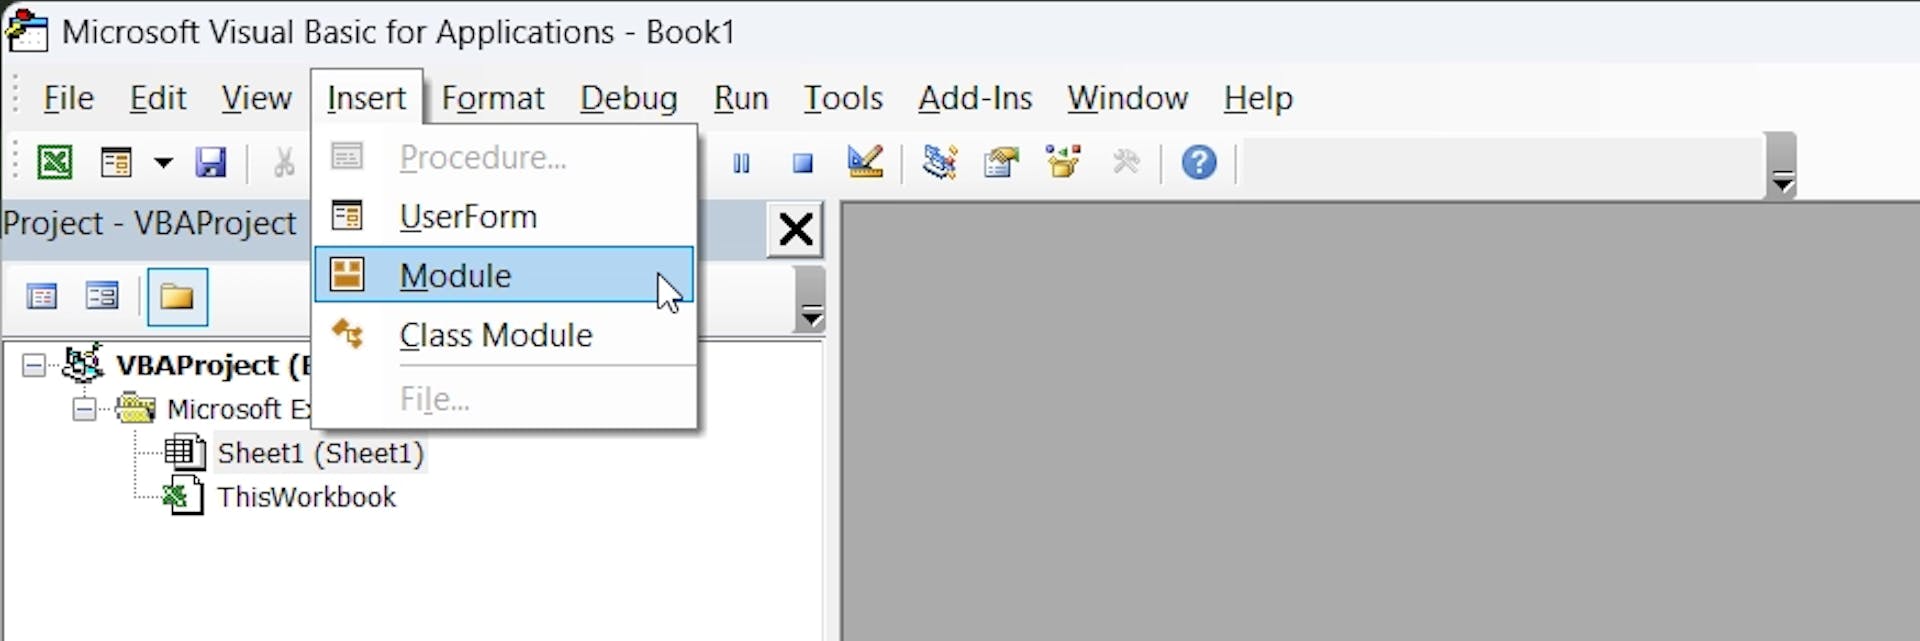
Task: Click the ThisWorkbook icon in tree
Action: tap(184, 497)
